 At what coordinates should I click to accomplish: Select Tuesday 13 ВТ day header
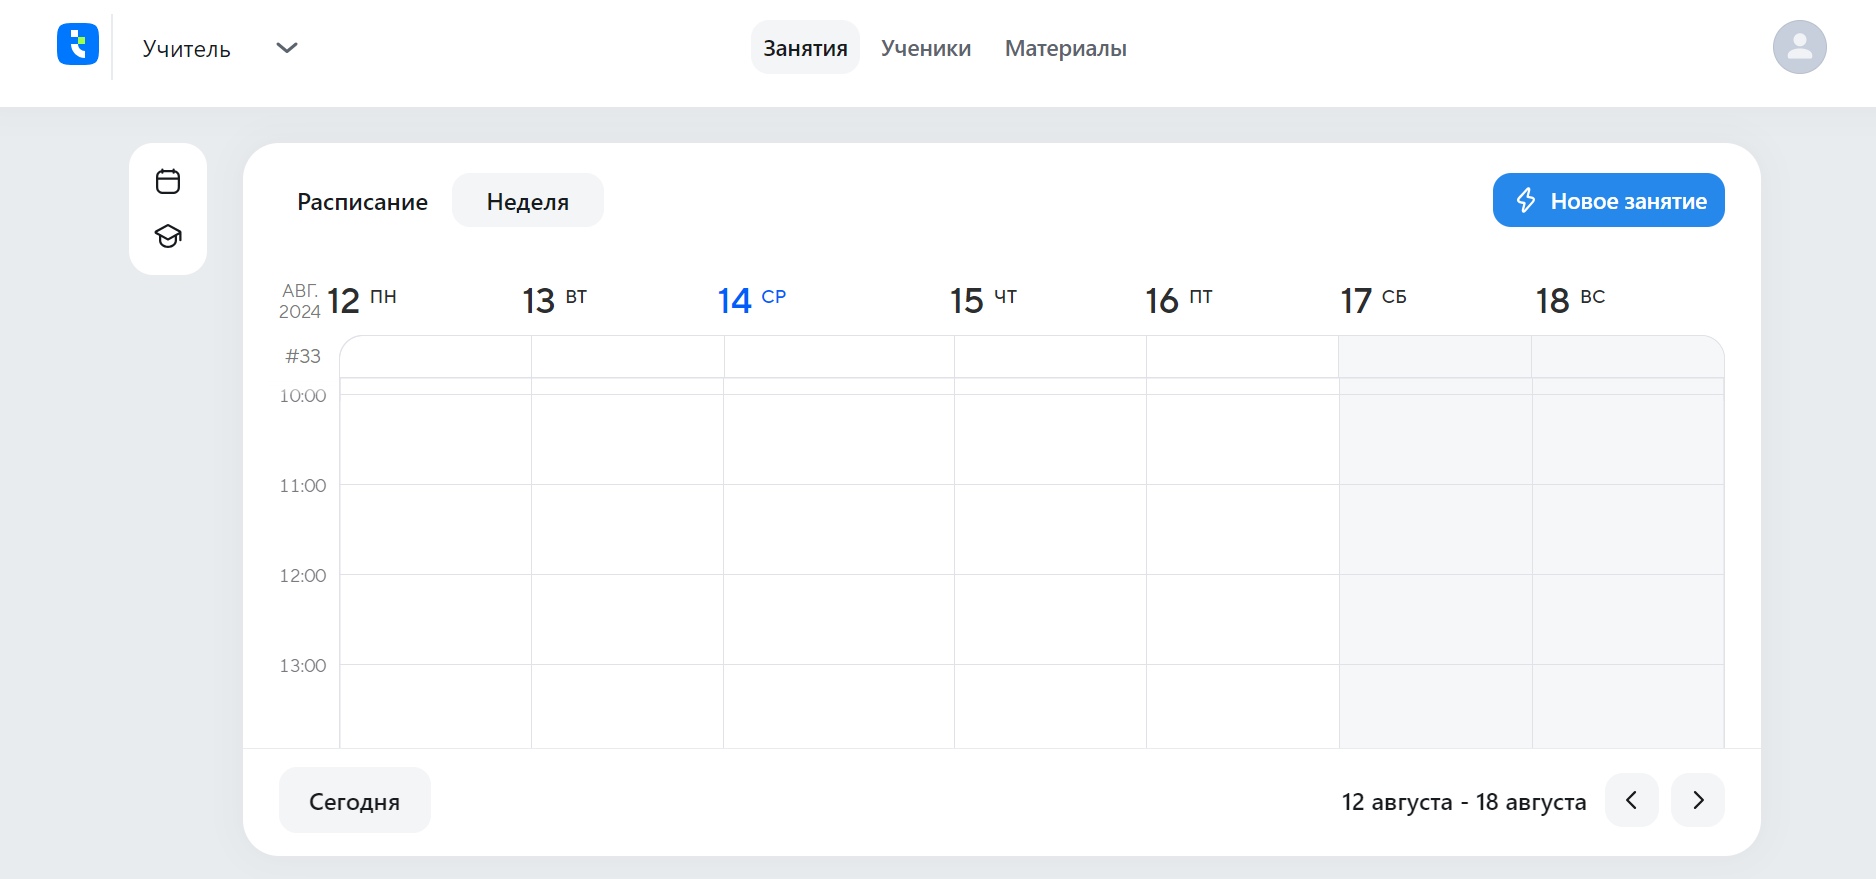(555, 300)
